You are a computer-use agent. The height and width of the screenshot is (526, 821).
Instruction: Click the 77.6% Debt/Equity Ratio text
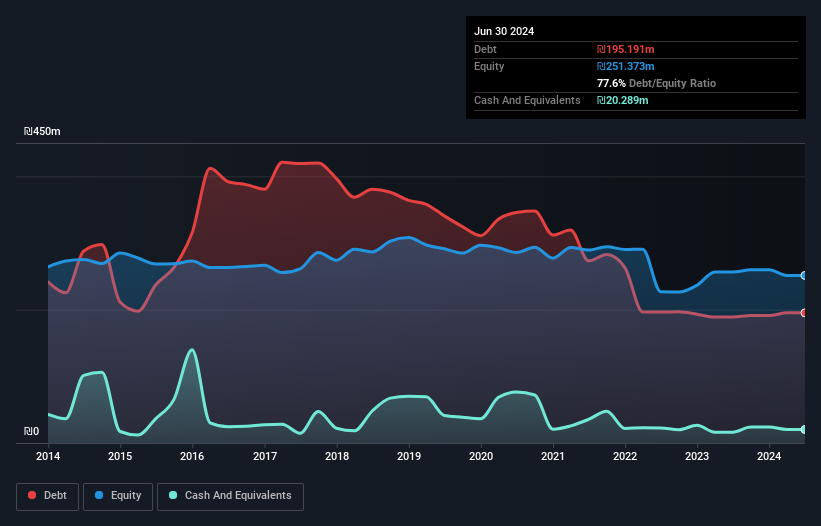pyautogui.click(x=656, y=83)
